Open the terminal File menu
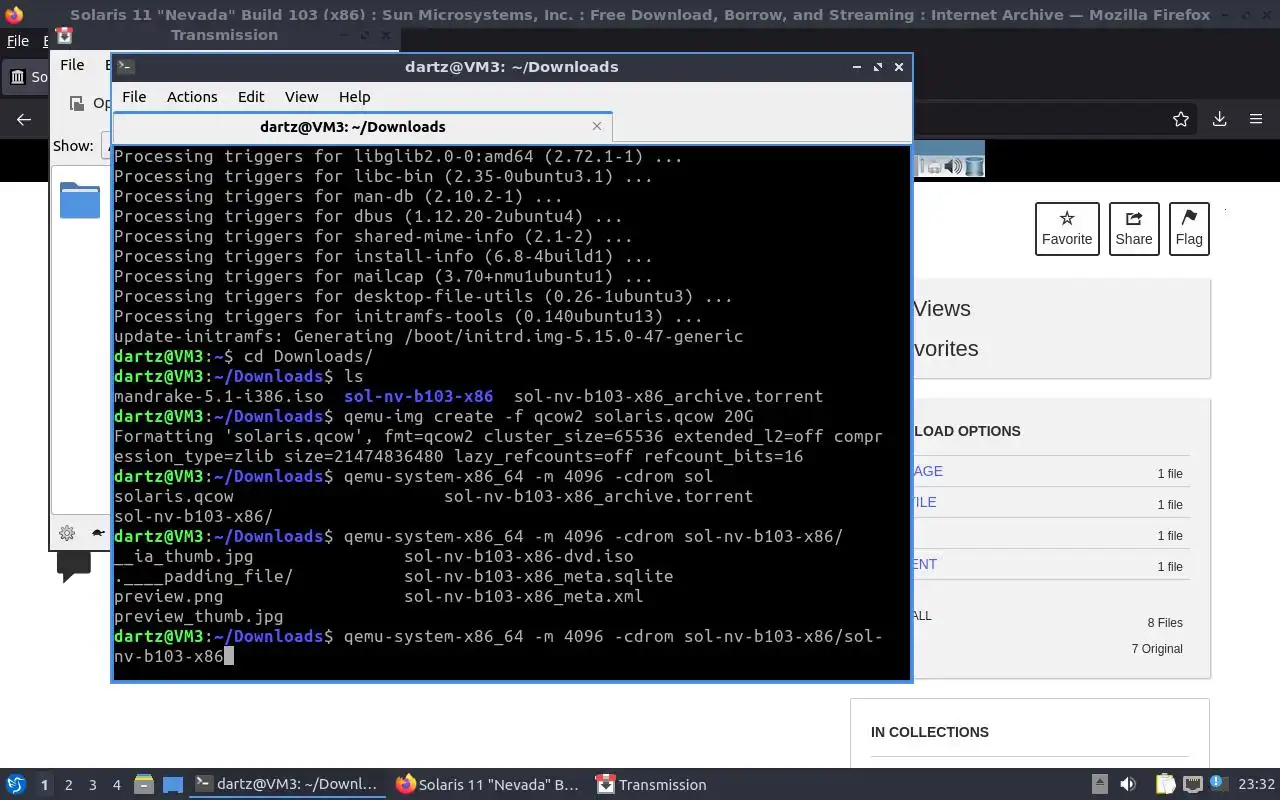 [134, 97]
